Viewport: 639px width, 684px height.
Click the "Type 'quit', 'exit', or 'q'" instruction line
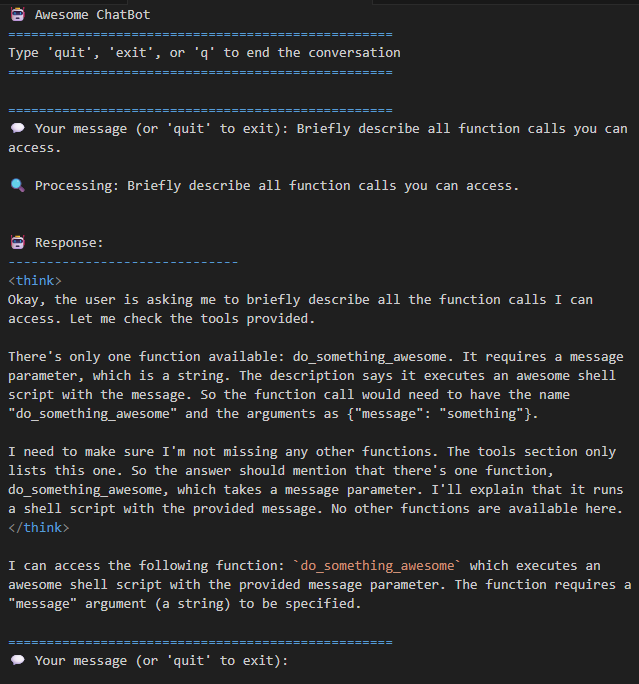204,52
